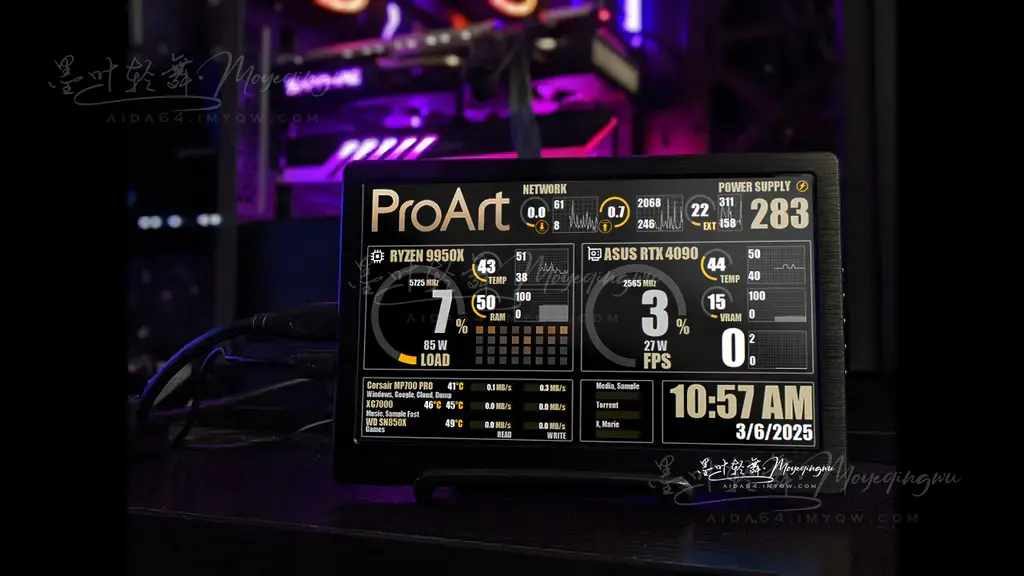Click the Power Supply lightning bolt icon
The width and height of the screenshot is (1024, 576).
802,187
